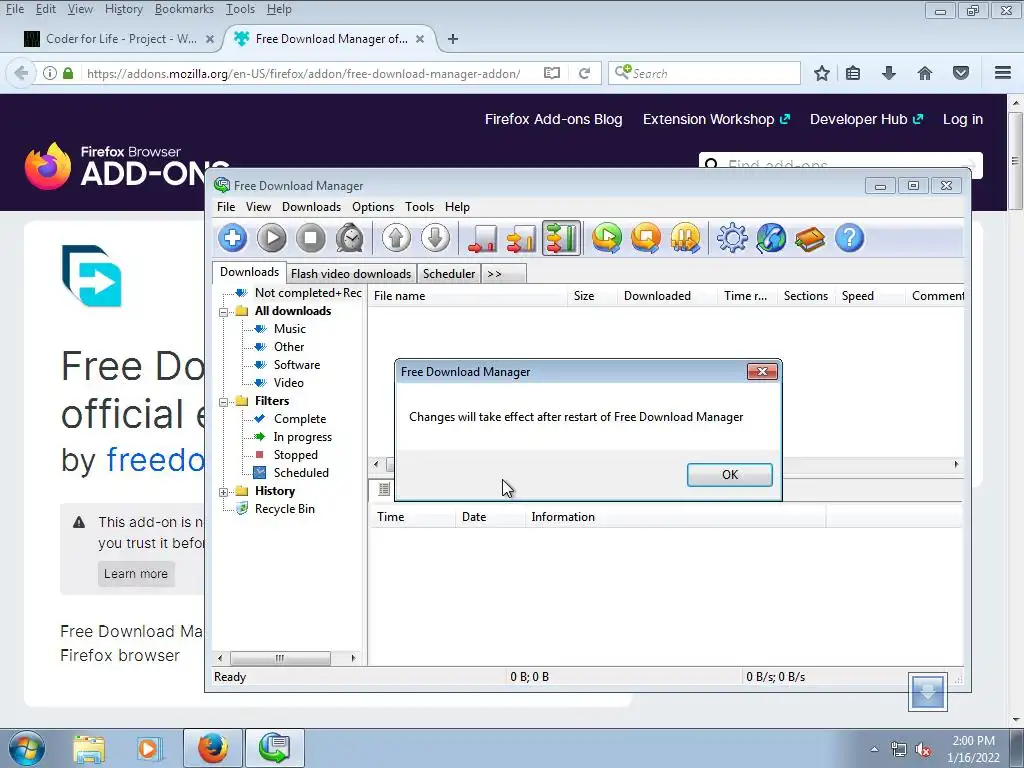Select the light traffic mode icon
This screenshot has height=768, width=1024.
[483, 238]
